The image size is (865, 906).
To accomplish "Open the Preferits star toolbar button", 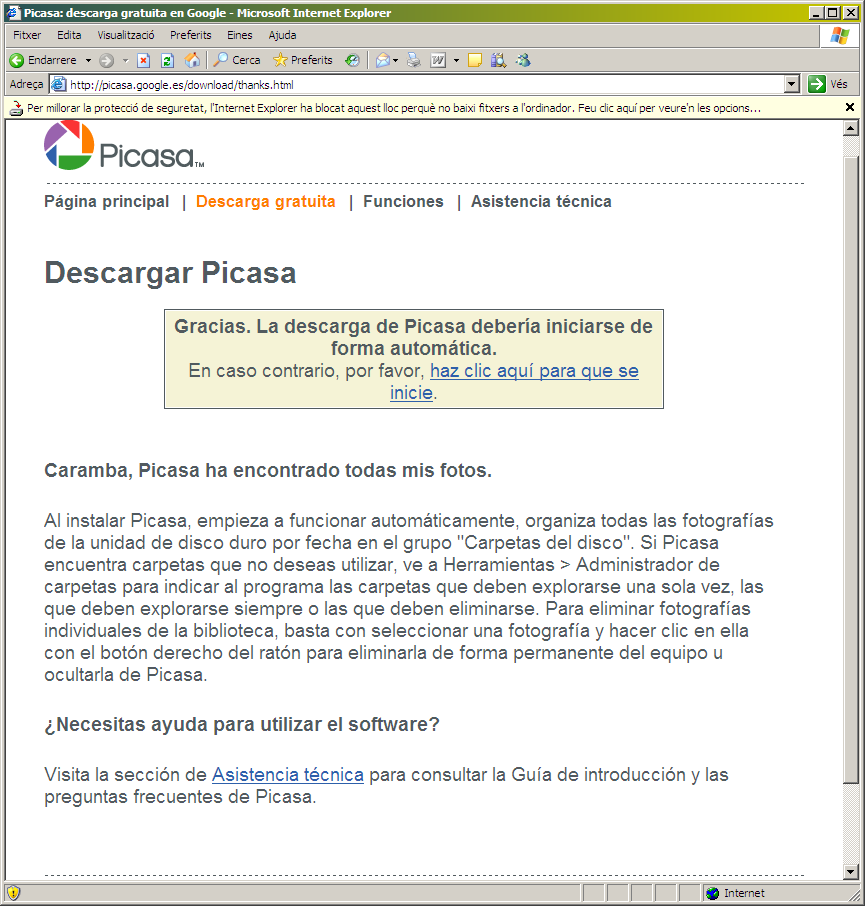I will pyautogui.click(x=303, y=60).
